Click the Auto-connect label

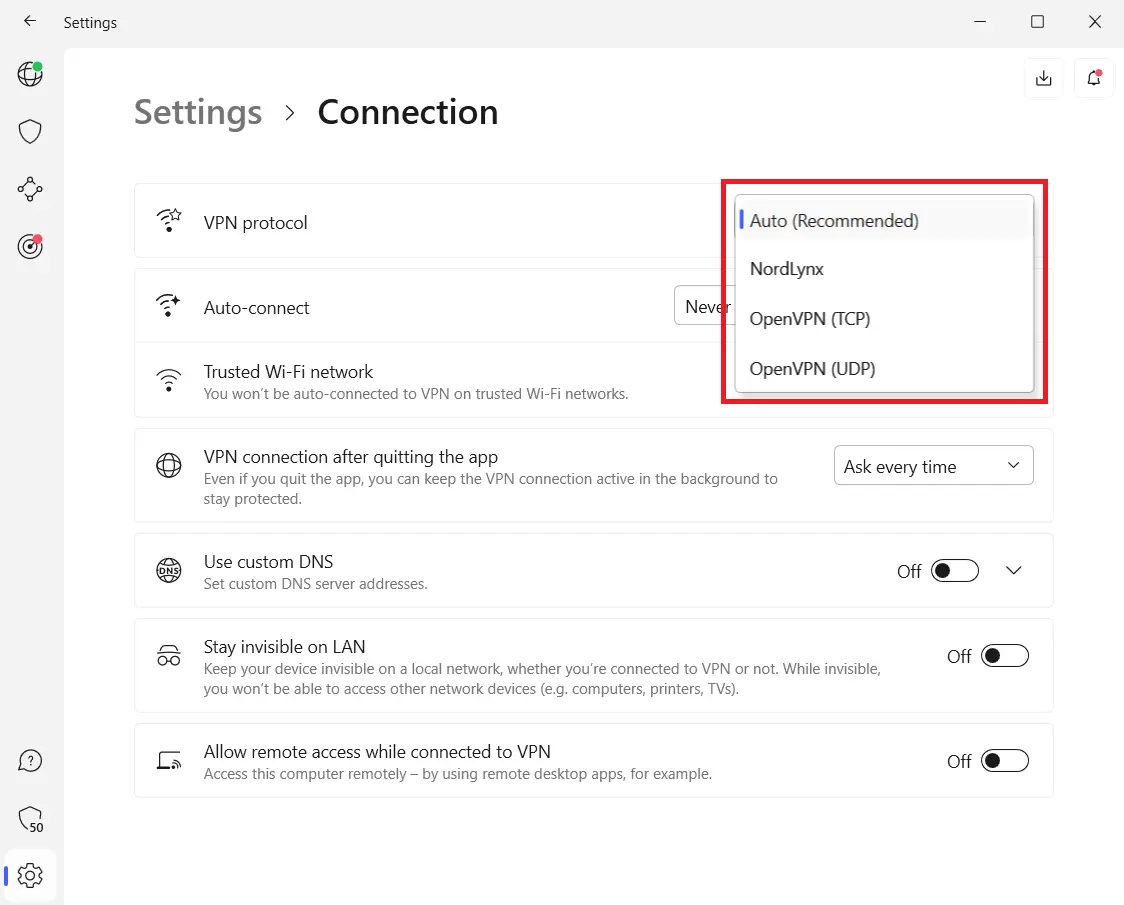point(257,308)
